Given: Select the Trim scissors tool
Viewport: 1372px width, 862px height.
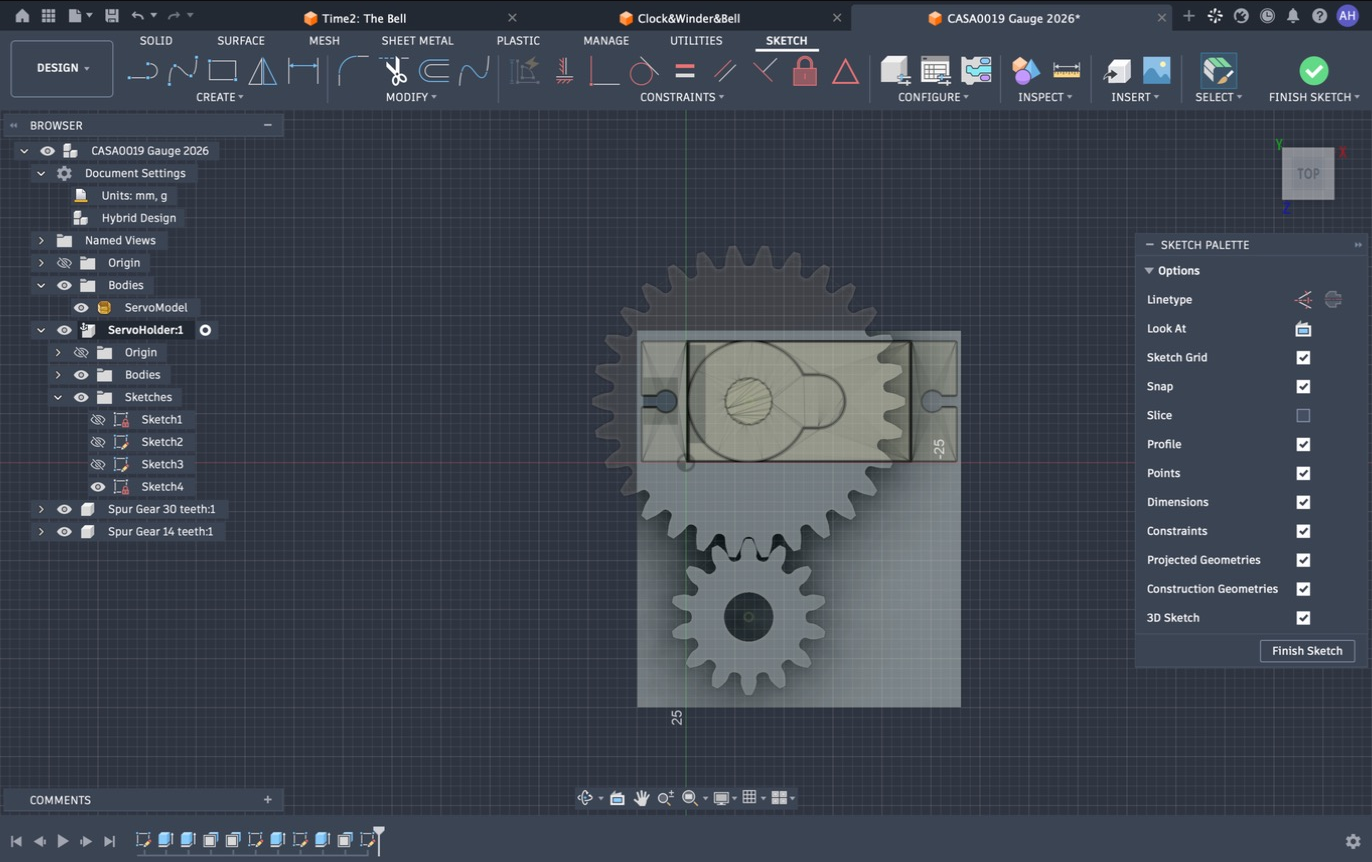Looking at the screenshot, I should 394,71.
